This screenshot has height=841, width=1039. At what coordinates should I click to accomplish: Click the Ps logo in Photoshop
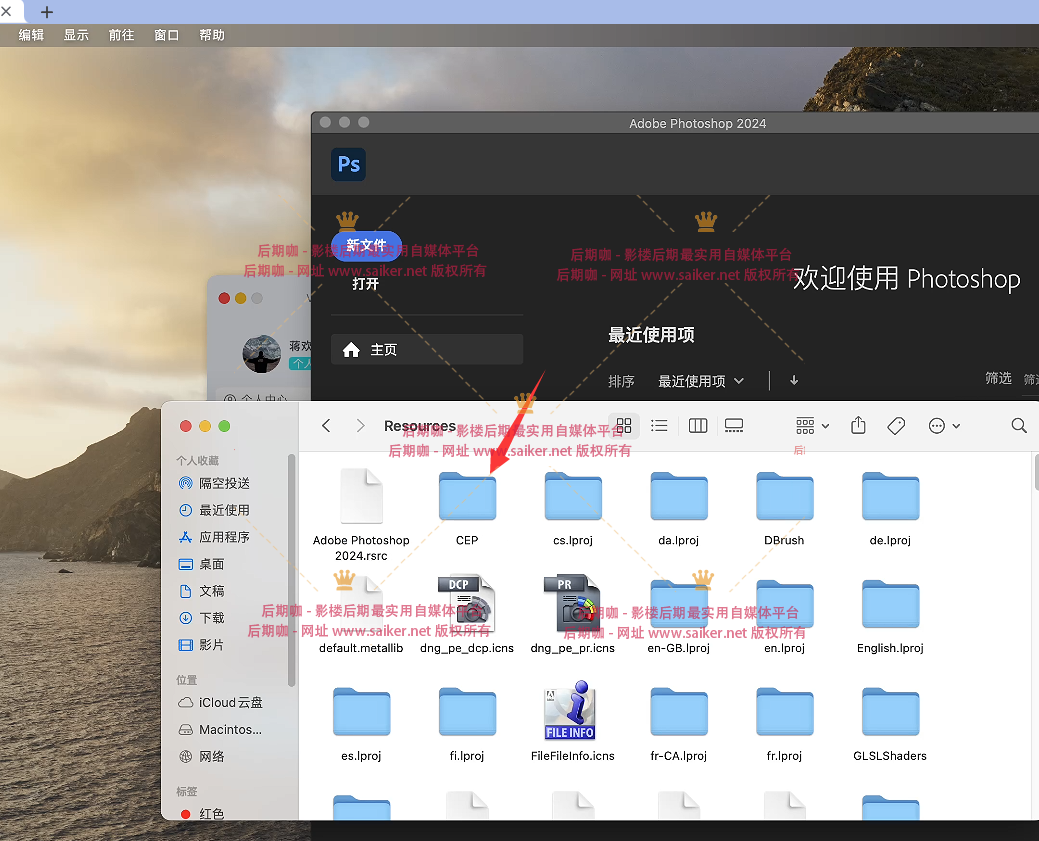pyautogui.click(x=349, y=164)
